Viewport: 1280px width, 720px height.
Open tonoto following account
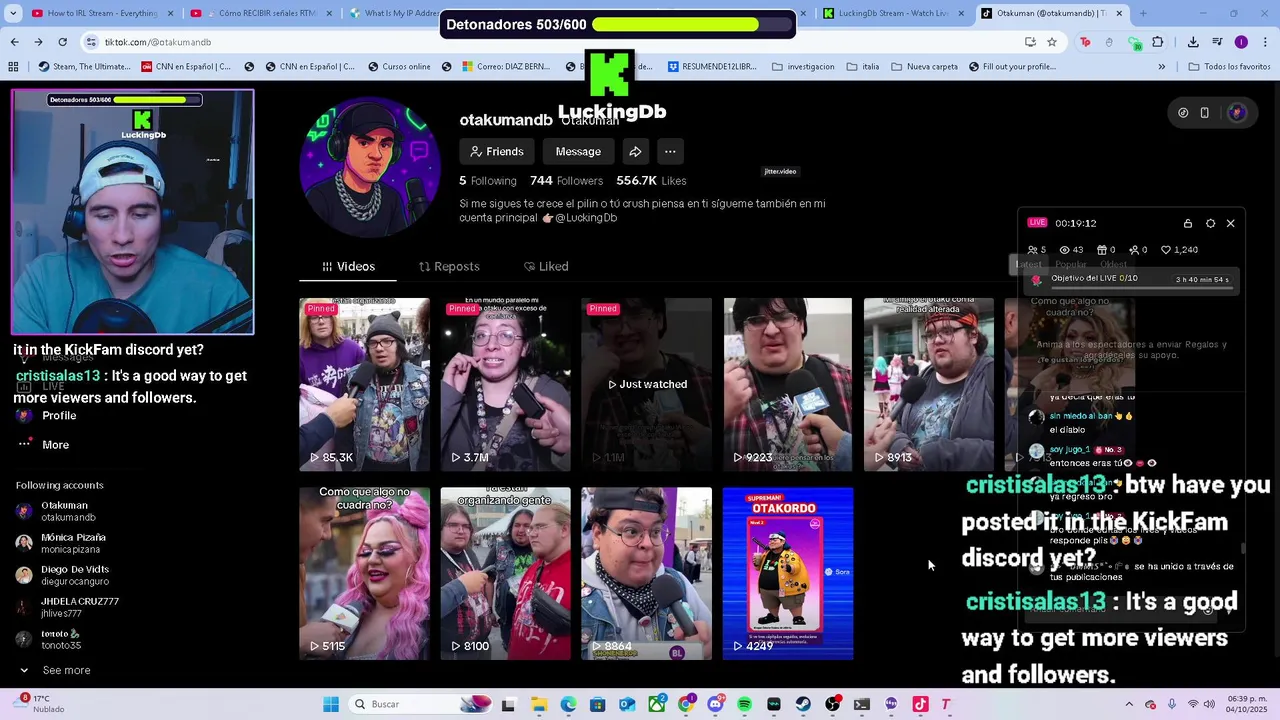point(50,639)
